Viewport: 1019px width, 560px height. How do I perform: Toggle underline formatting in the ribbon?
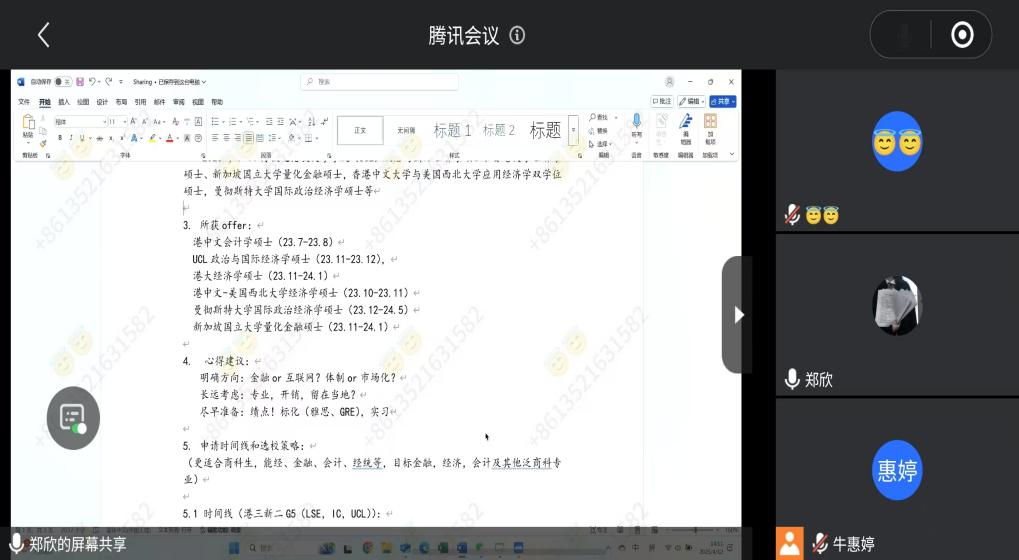pos(82,138)
